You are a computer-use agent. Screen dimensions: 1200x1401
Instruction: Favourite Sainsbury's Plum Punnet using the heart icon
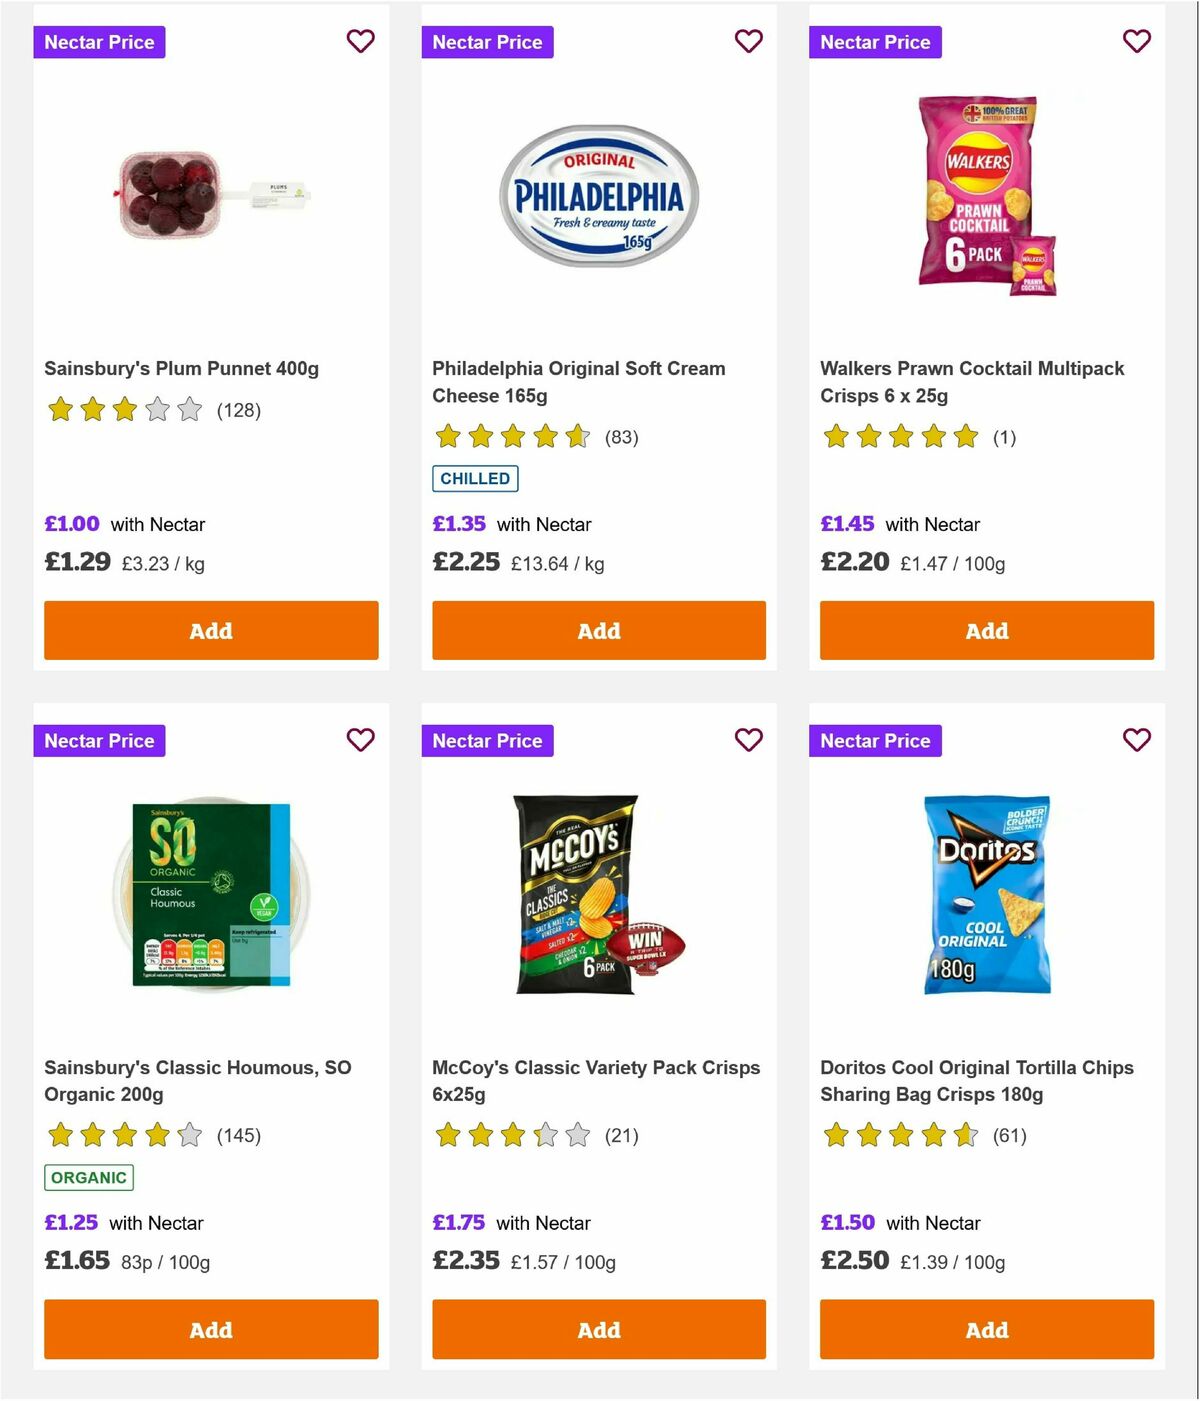pyautogui.click(x=360, y=41)
